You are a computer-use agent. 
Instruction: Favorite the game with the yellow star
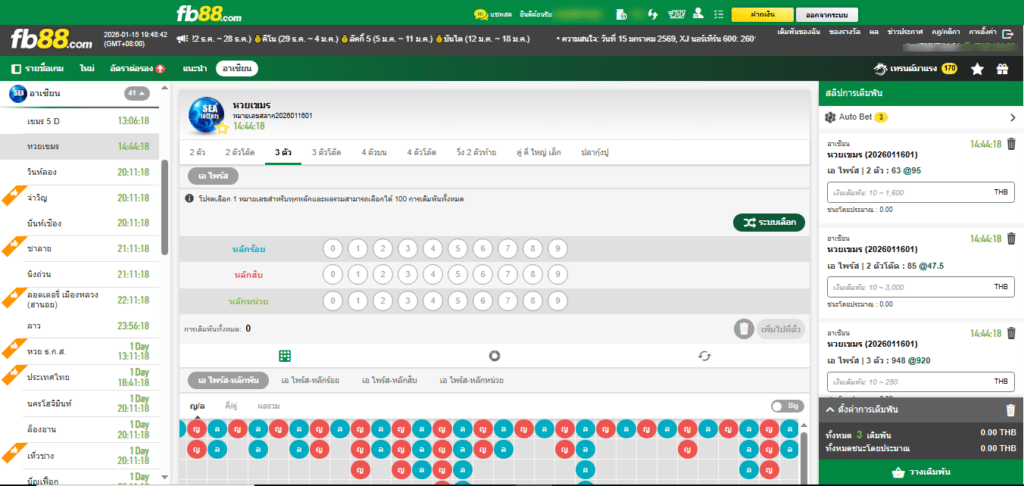222,128
